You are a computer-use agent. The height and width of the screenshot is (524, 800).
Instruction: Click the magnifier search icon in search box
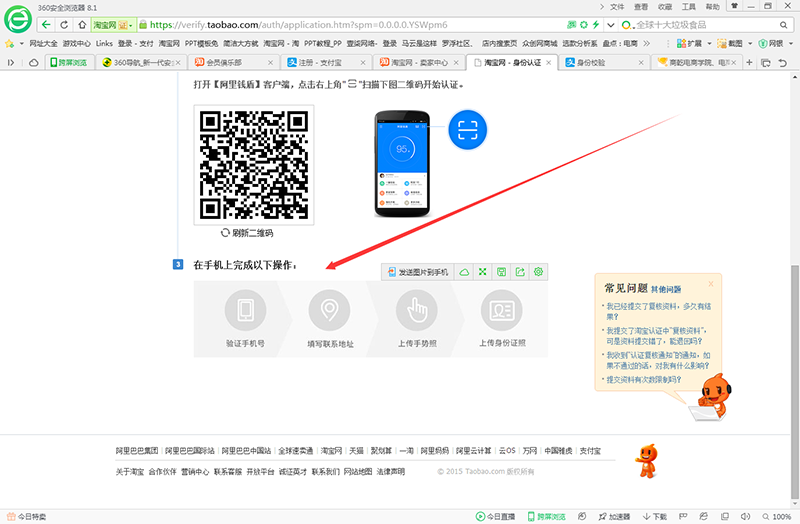click(783, 24)
